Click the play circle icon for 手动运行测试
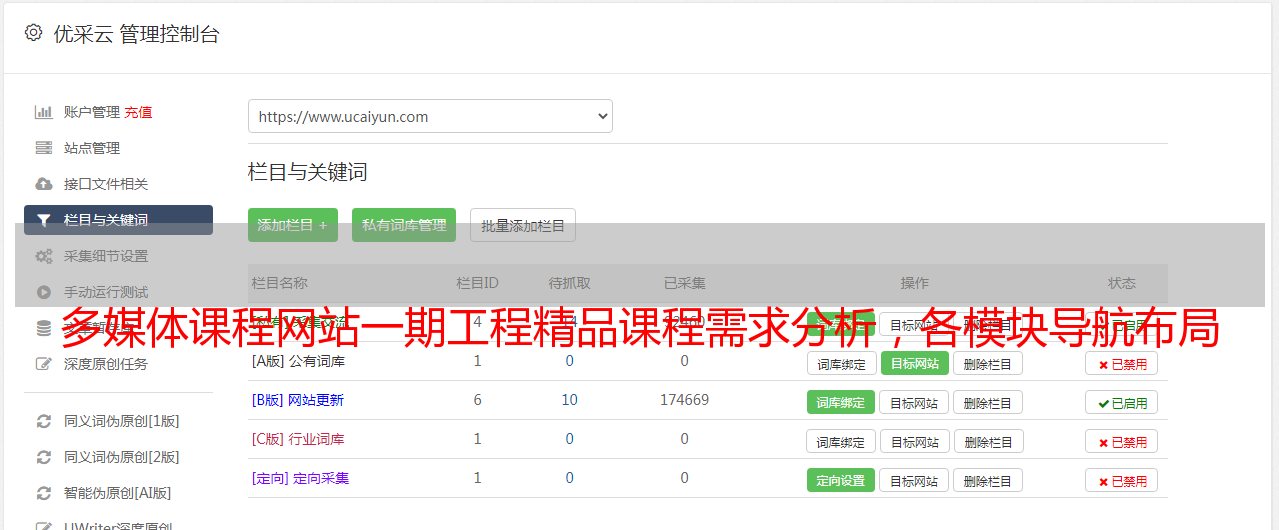This screenshot has width=1279, height=530. click(x=43, y=292)
